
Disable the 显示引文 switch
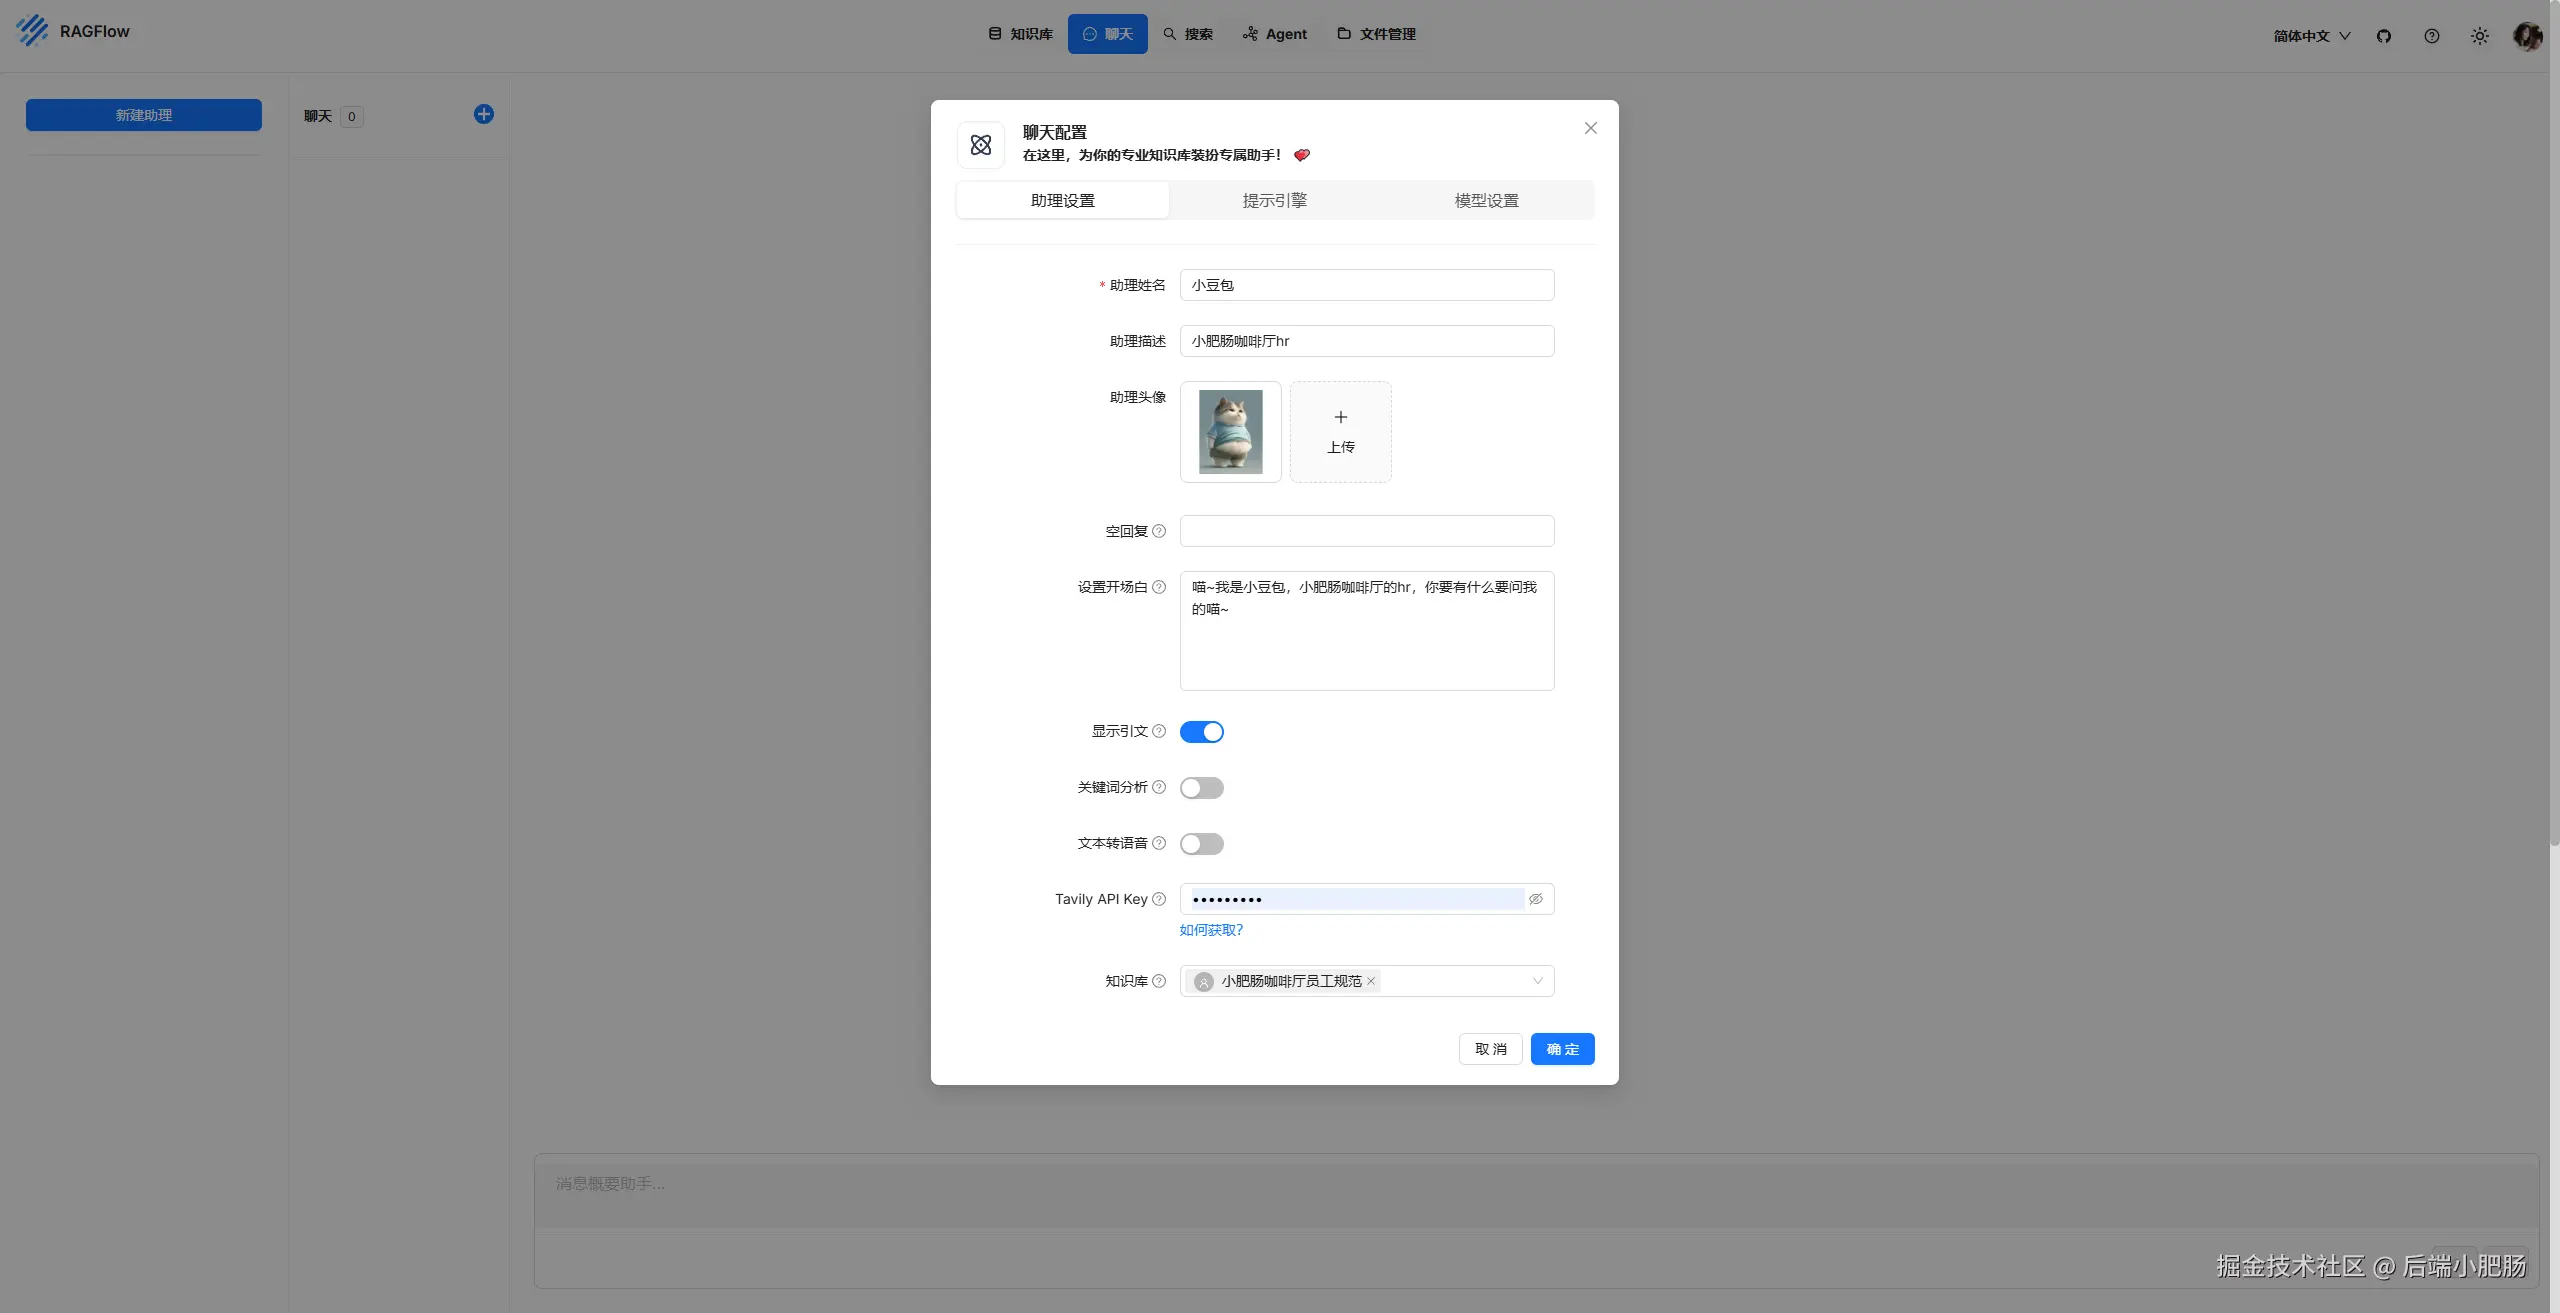(1201, 732)
